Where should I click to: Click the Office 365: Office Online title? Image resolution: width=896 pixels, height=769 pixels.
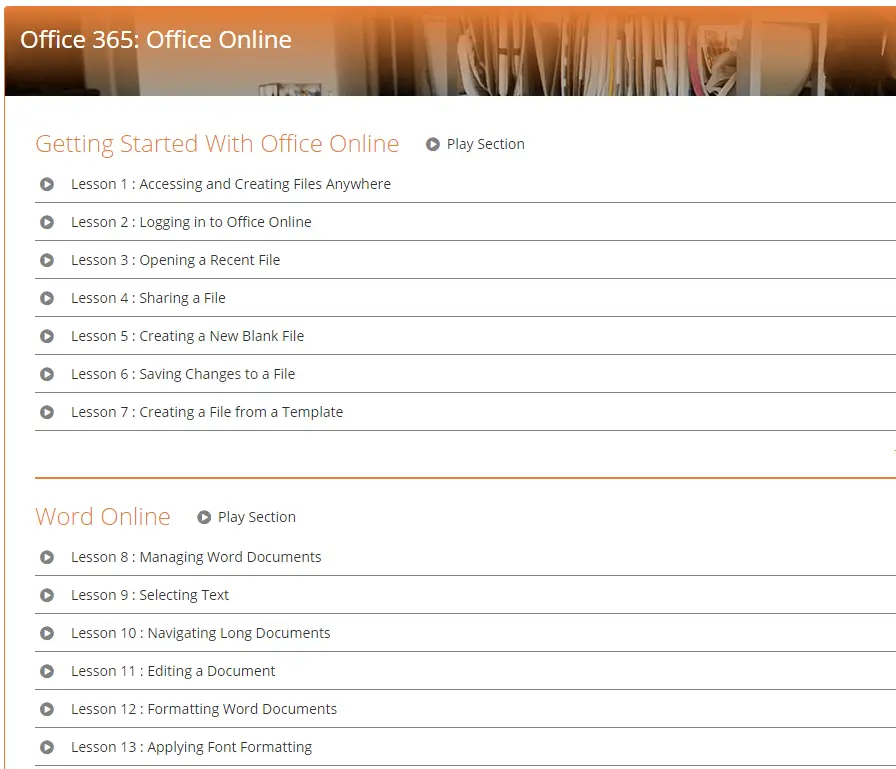156,40
